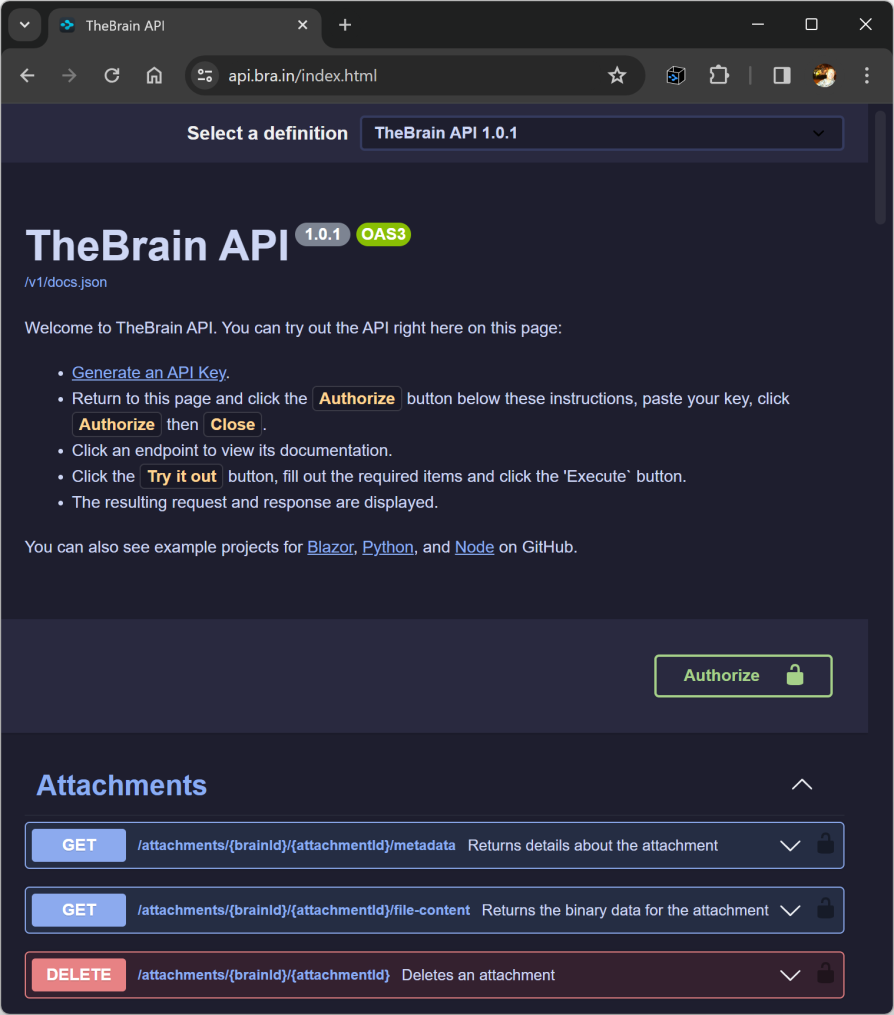This screenshot has height=1015, width=894.
Task: Open the Generate an API Key link
Action: pyautogui.click(x=149, y=373)
